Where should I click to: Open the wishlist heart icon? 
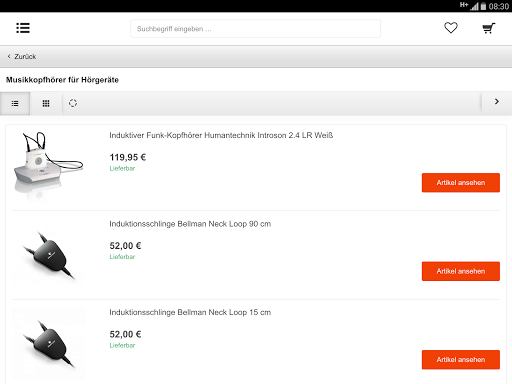pyautogui.click(x=451, y=28)
